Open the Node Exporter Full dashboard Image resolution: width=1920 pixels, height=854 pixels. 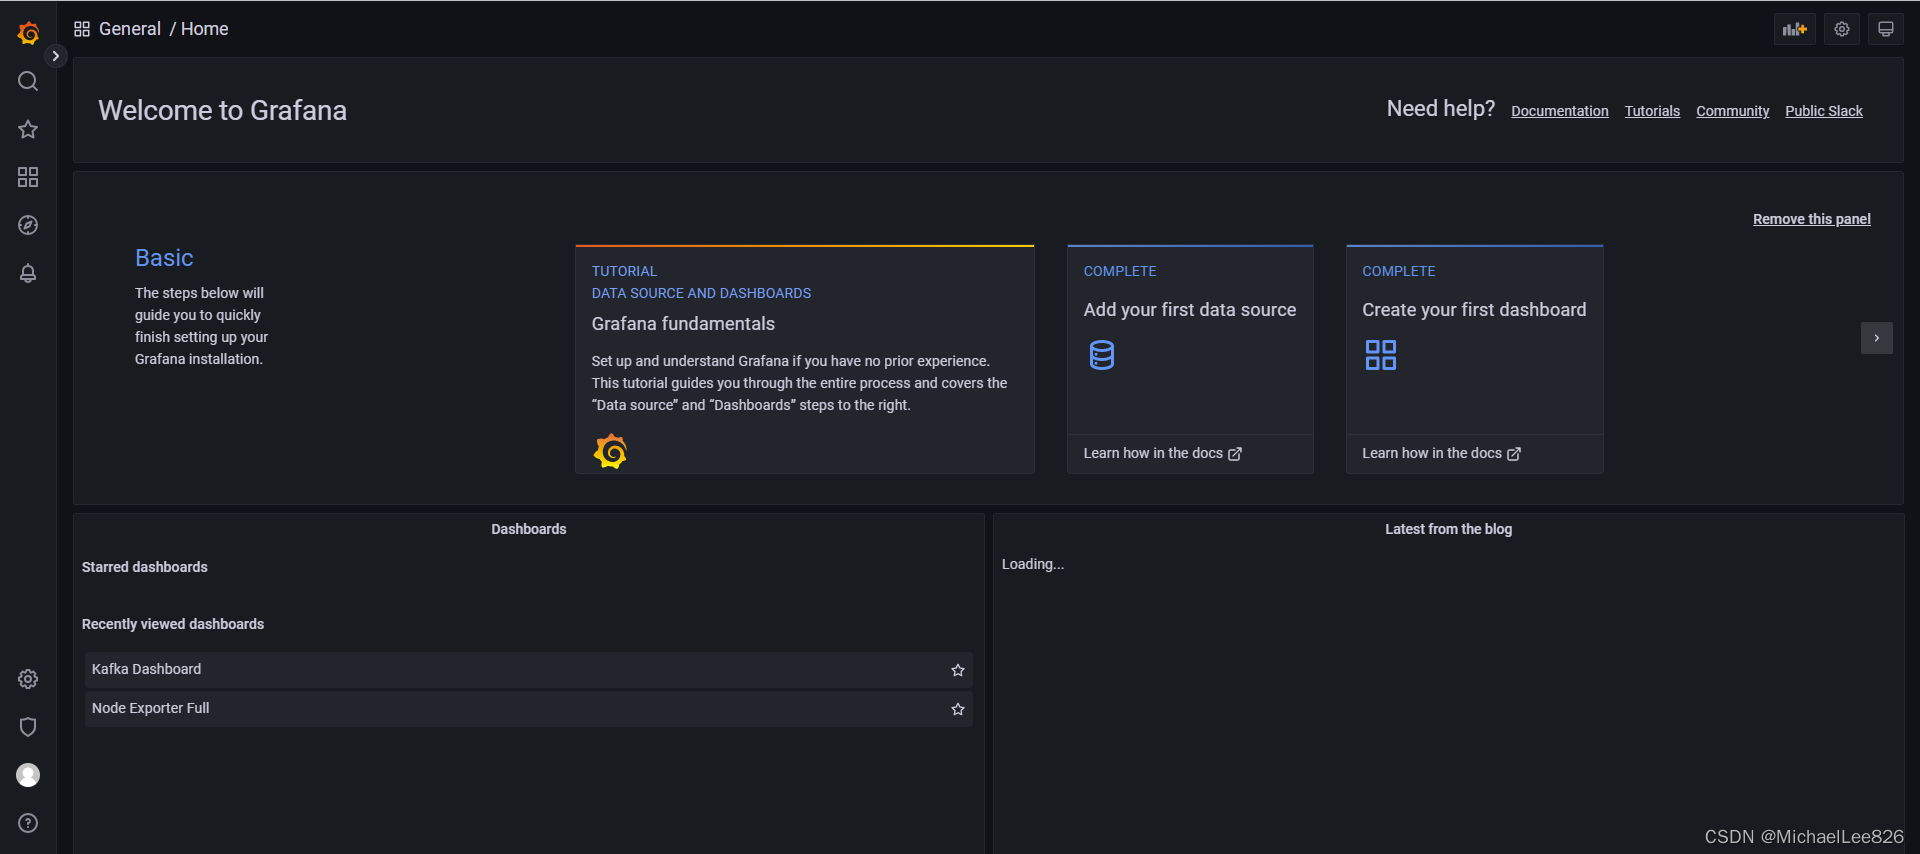click(528, 709)
